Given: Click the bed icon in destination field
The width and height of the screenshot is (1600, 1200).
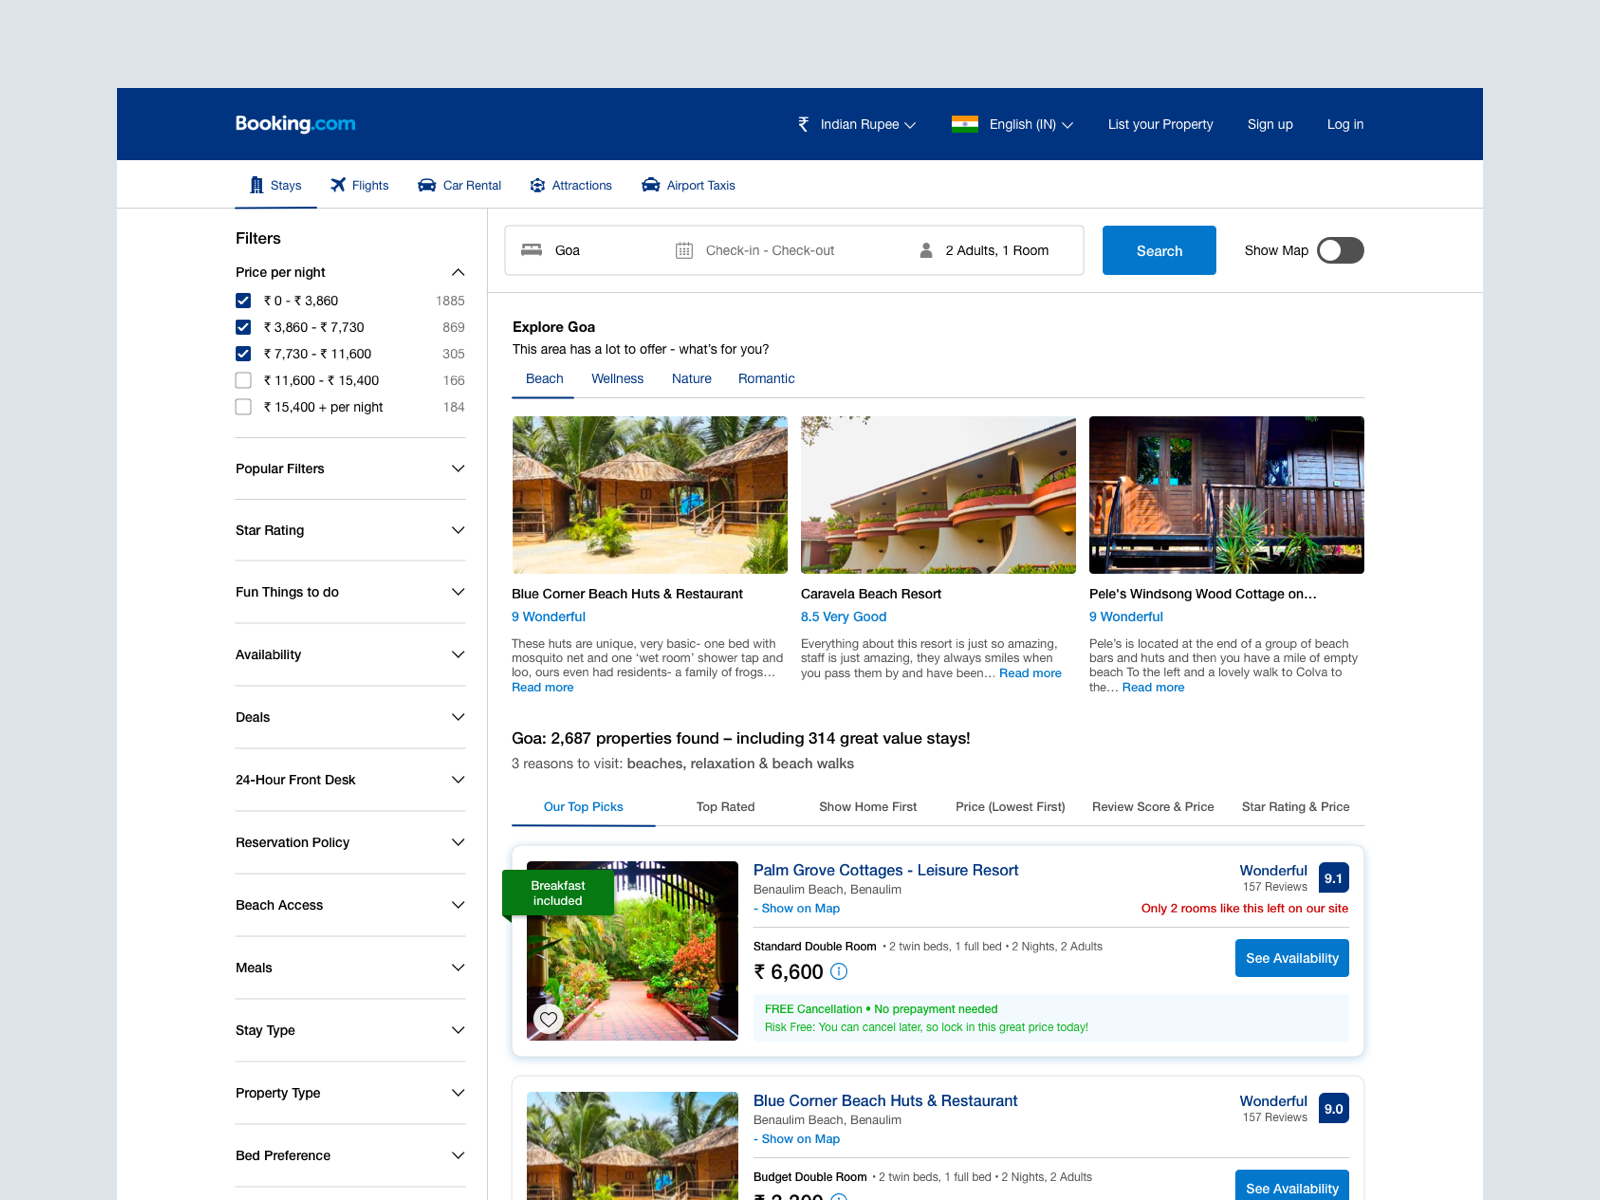Looking at the screenshot, I should pyautogui.click(x=532, y=250).
